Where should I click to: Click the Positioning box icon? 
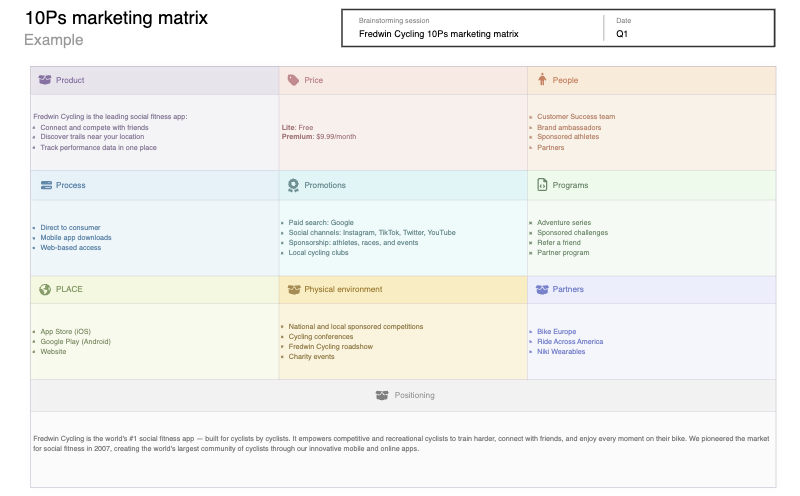coord(382,395)
